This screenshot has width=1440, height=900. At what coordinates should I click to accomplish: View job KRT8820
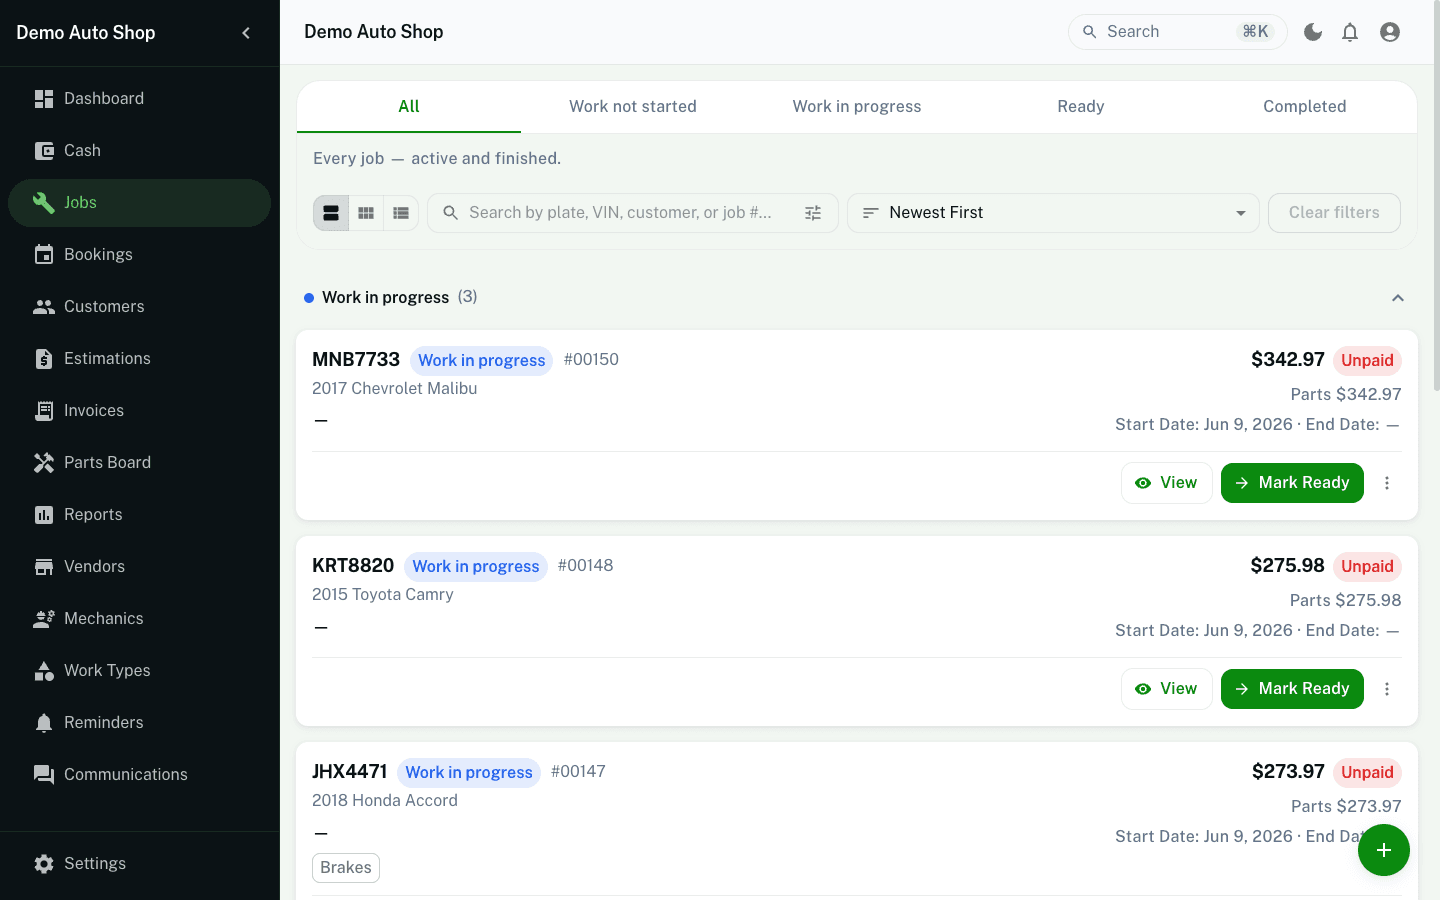(1167, 689)
